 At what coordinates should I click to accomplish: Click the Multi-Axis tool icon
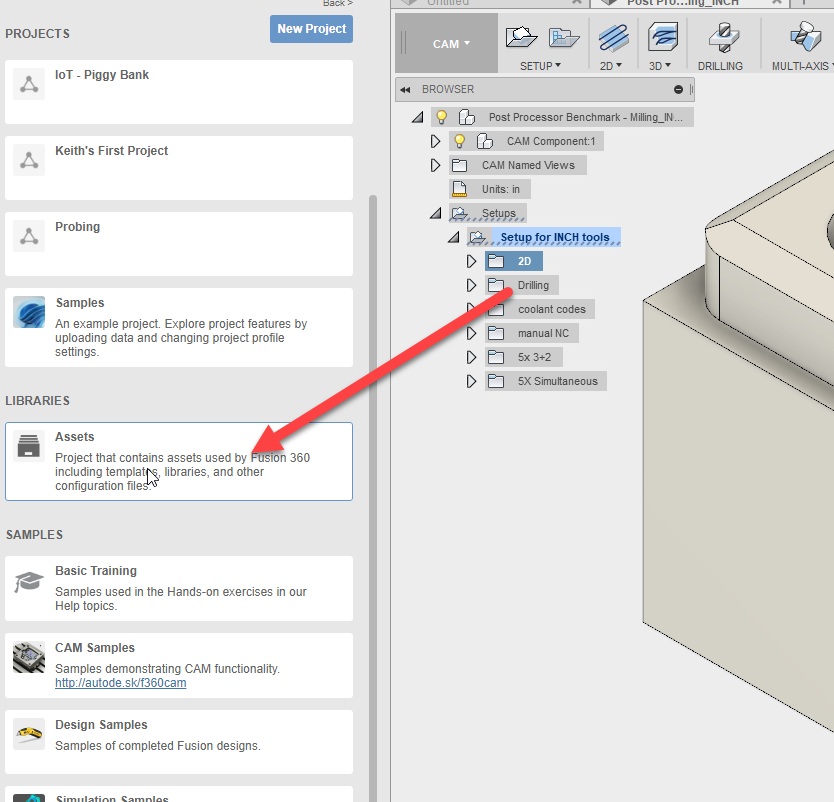coord(805,36)
